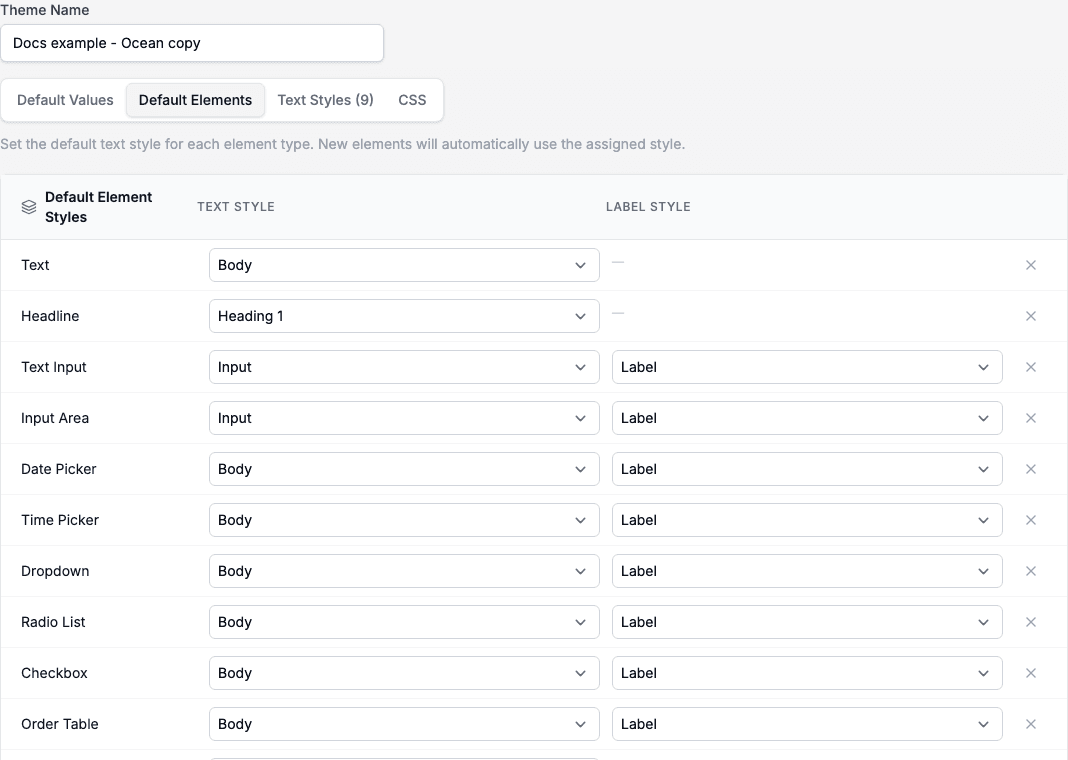This screenshot has height=760, width=1068.
Task: Click the layers icon beside Default Element Styles
Action: click(29, 207)
